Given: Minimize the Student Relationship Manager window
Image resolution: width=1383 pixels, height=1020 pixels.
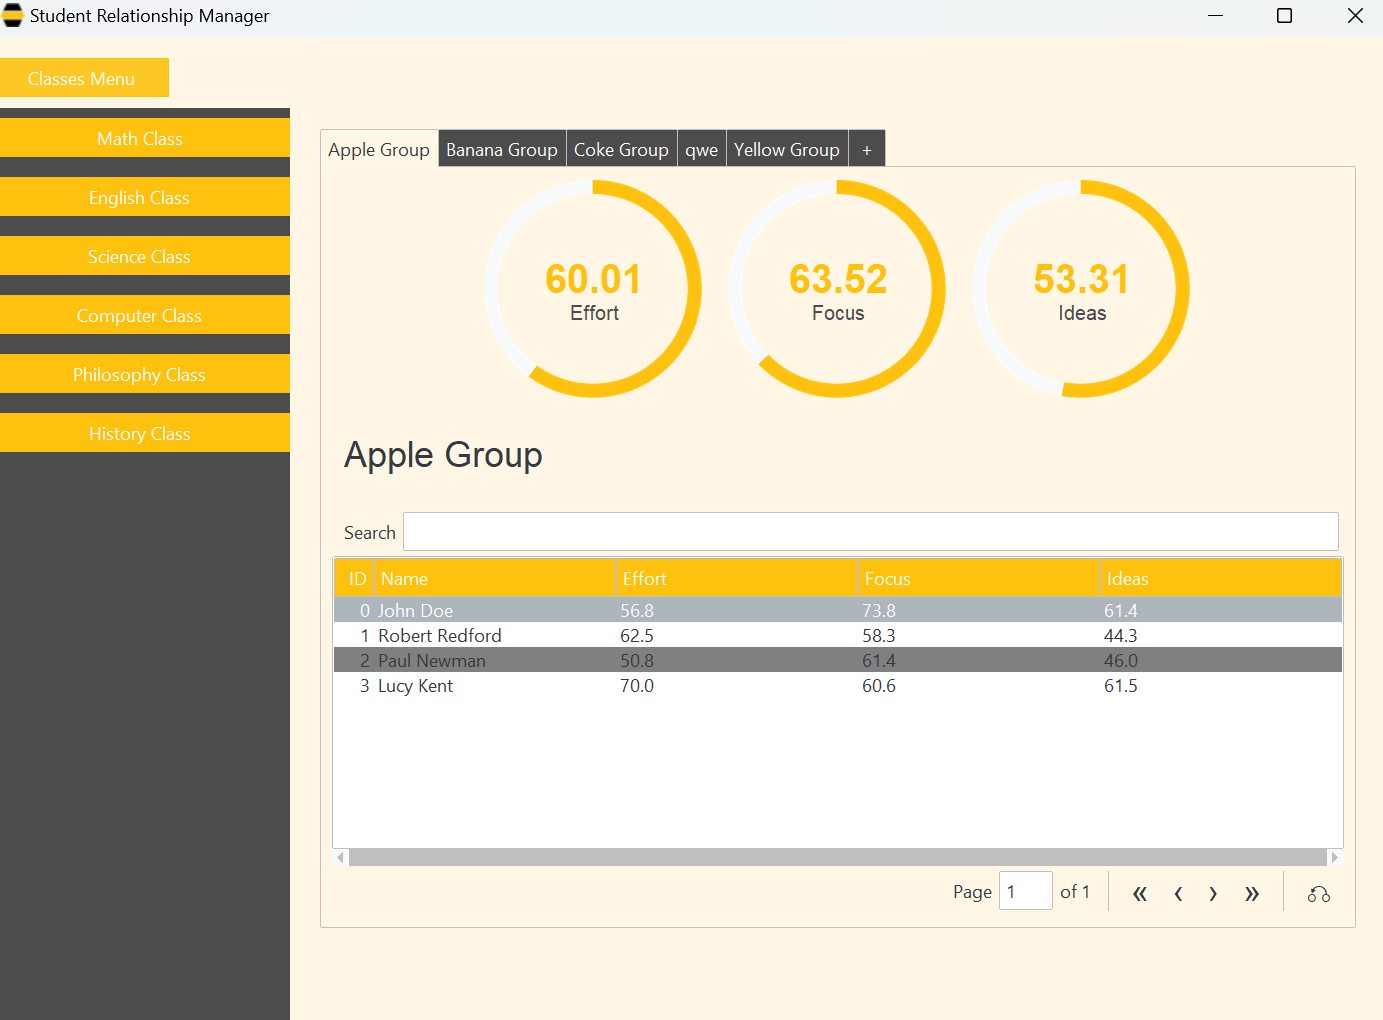Looking at the screenshot, I should coord(1215,16).
